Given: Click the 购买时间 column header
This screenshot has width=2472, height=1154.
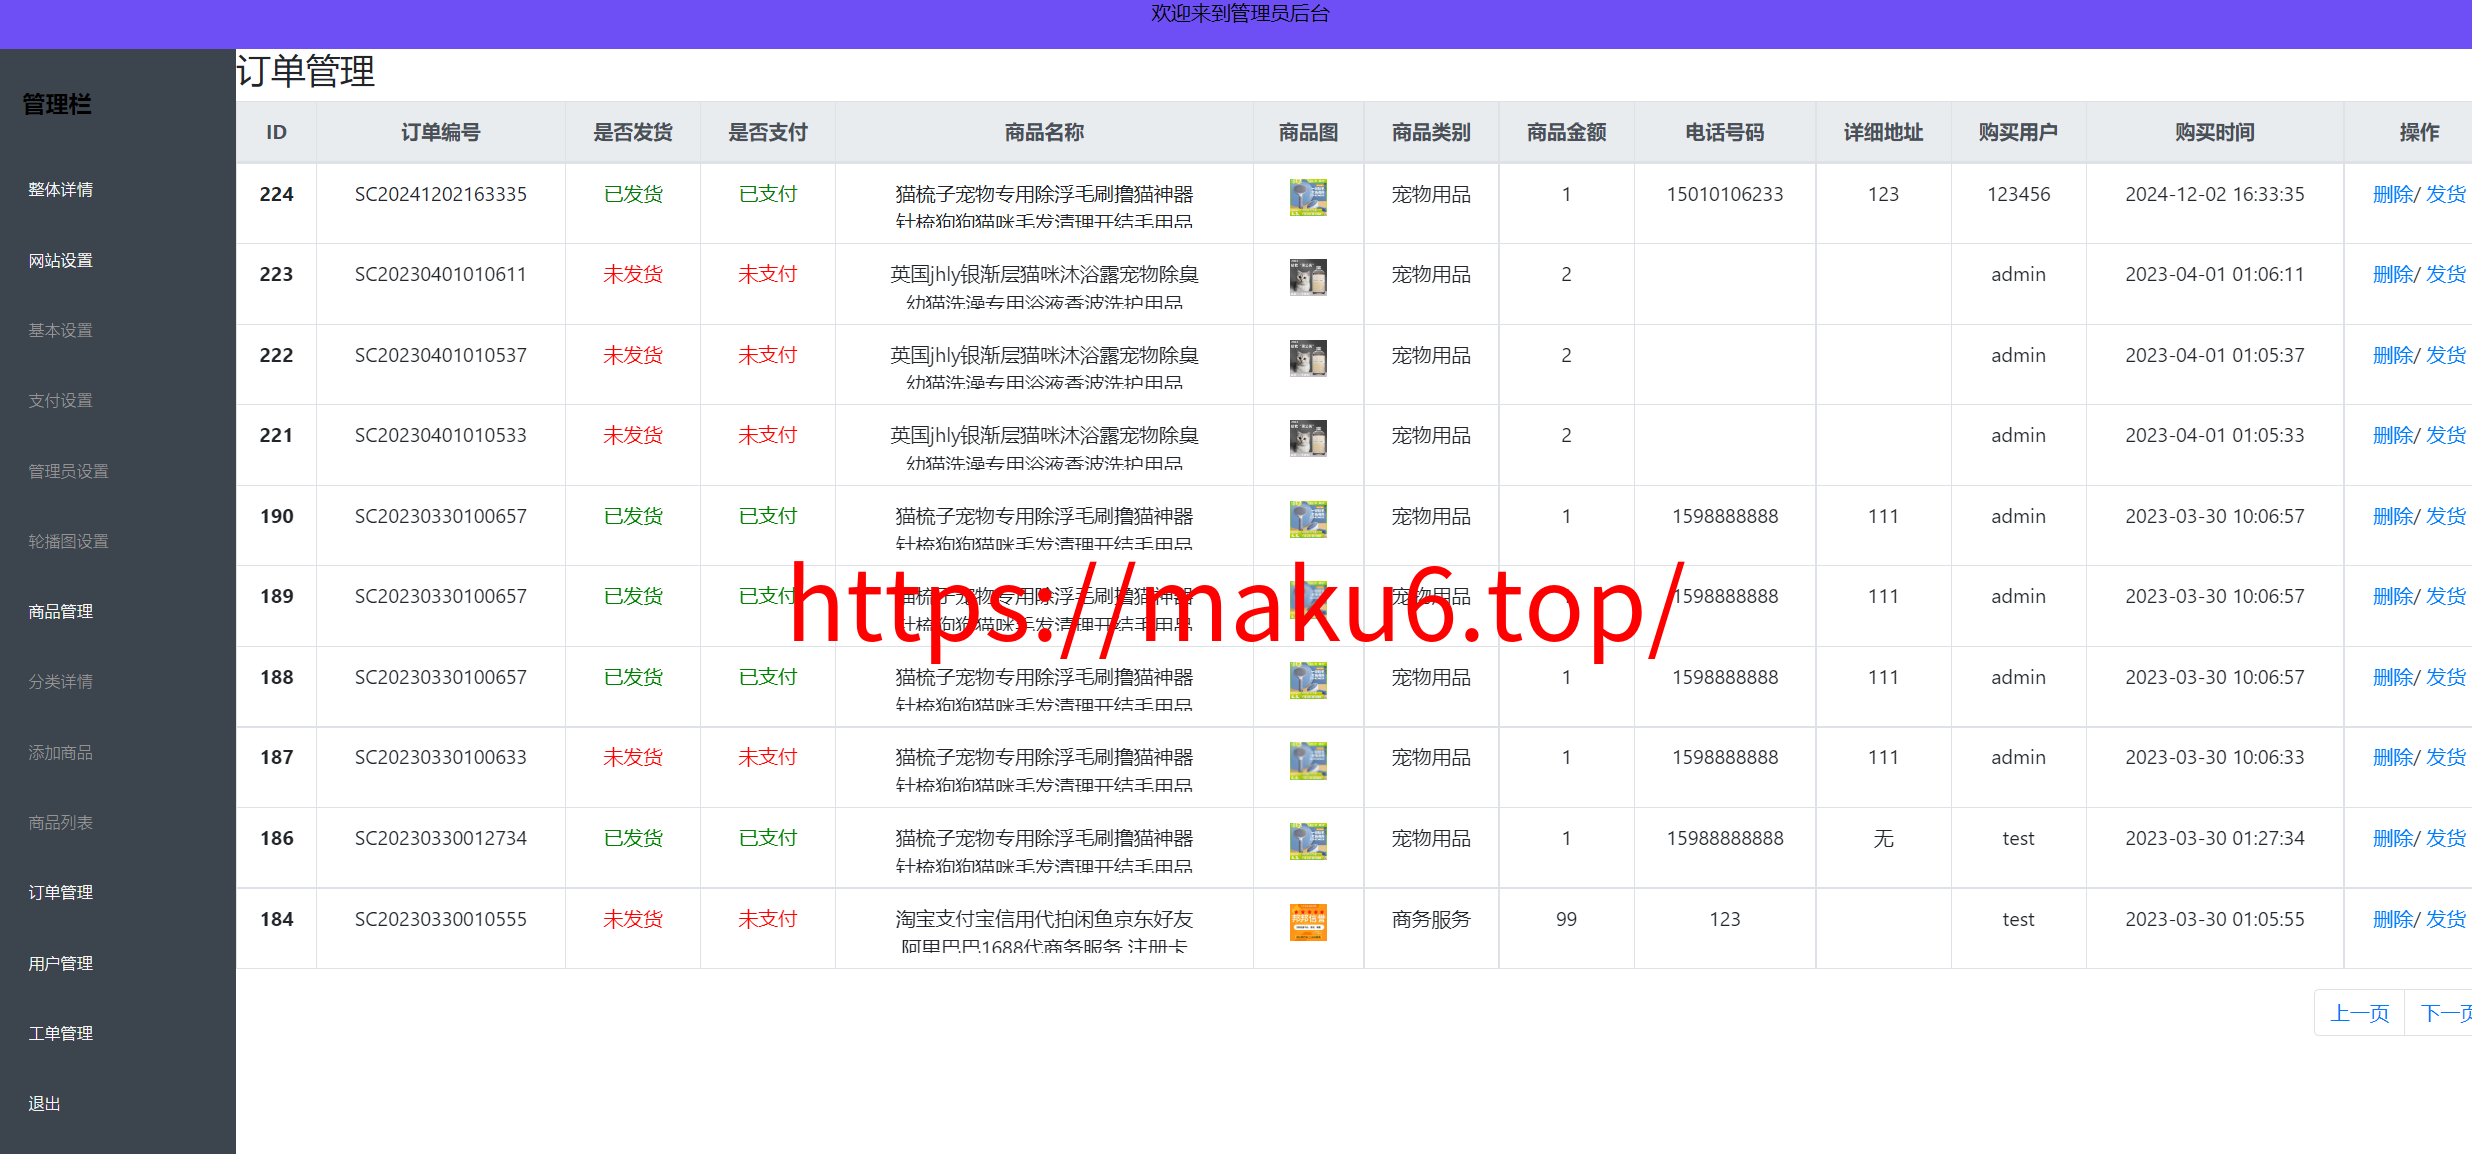Looking at the screenshot, I should pos(2214,132).
